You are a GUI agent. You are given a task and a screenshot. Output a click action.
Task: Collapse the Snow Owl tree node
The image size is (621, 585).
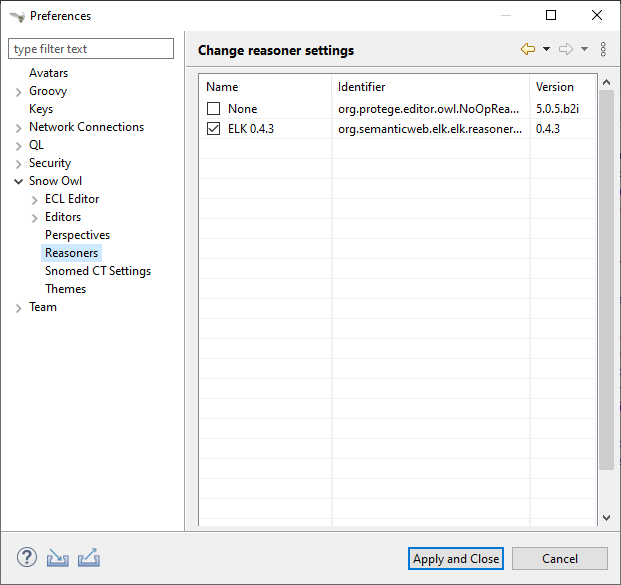19,181
